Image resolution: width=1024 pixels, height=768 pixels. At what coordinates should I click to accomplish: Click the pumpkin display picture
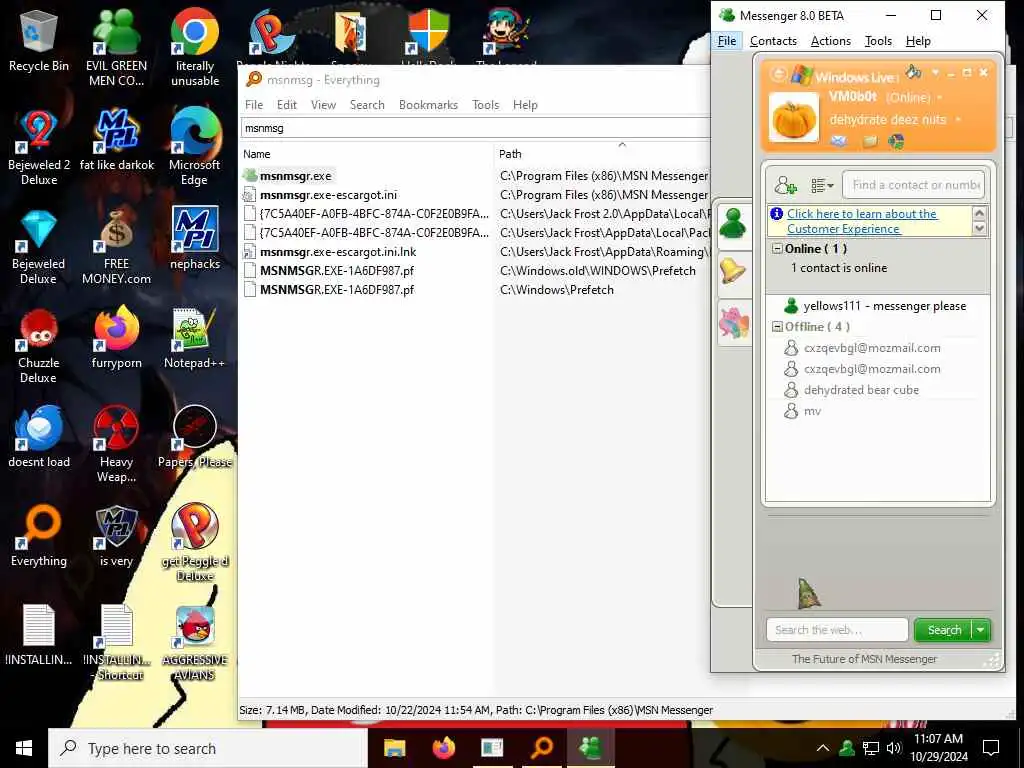click(x=793, y=118)
